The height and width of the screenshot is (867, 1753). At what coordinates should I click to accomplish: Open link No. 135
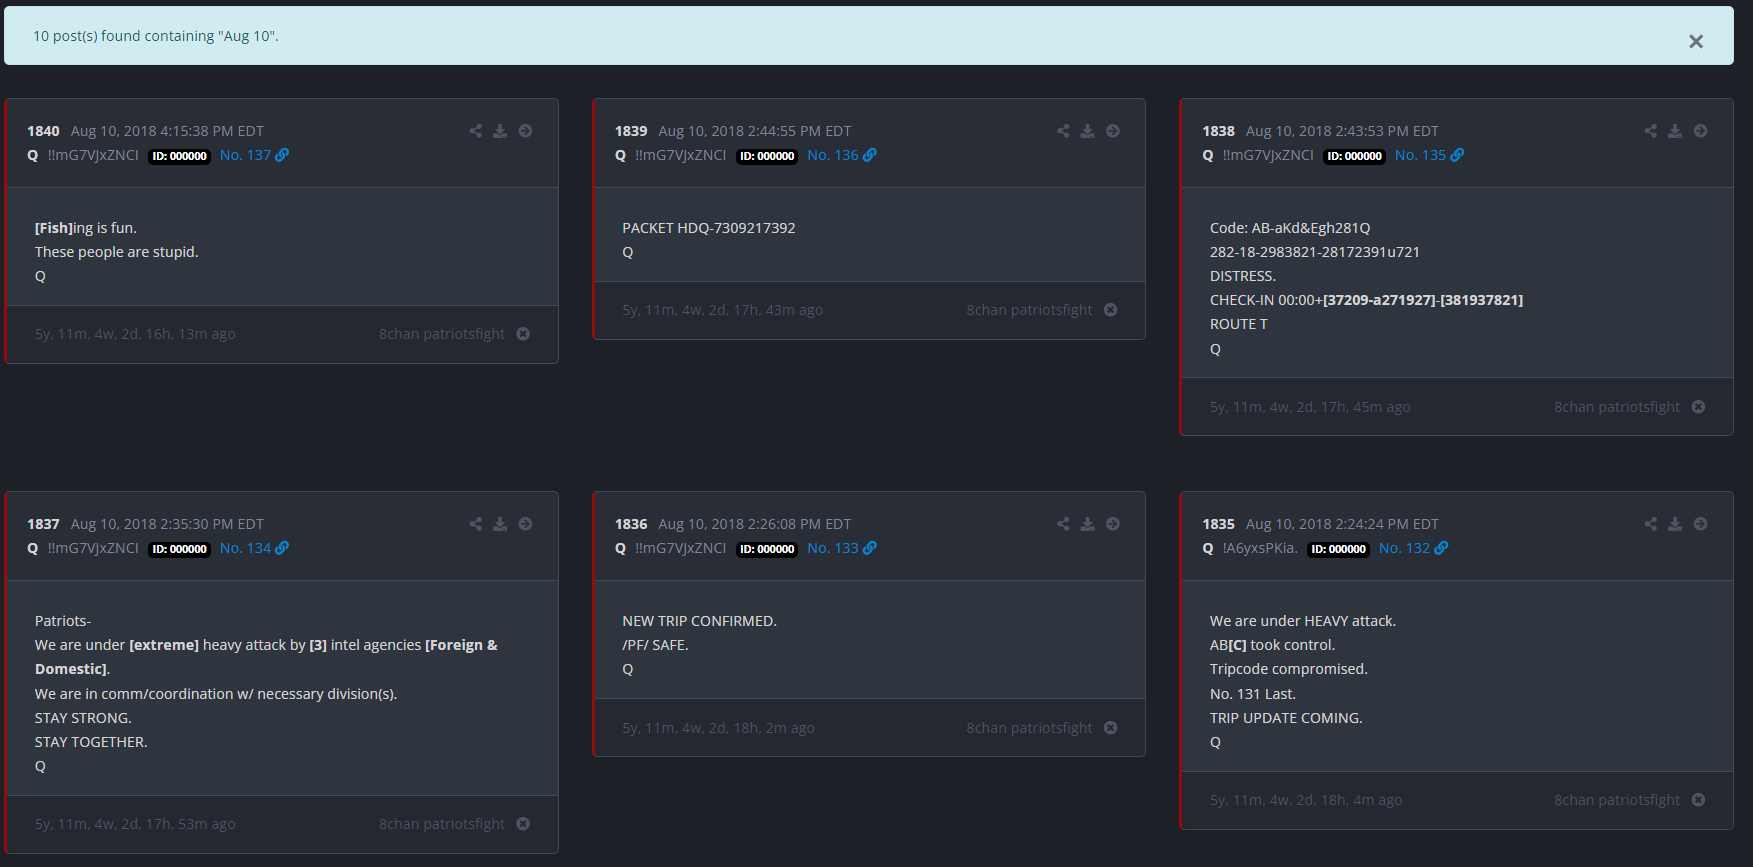[1429, 155]
